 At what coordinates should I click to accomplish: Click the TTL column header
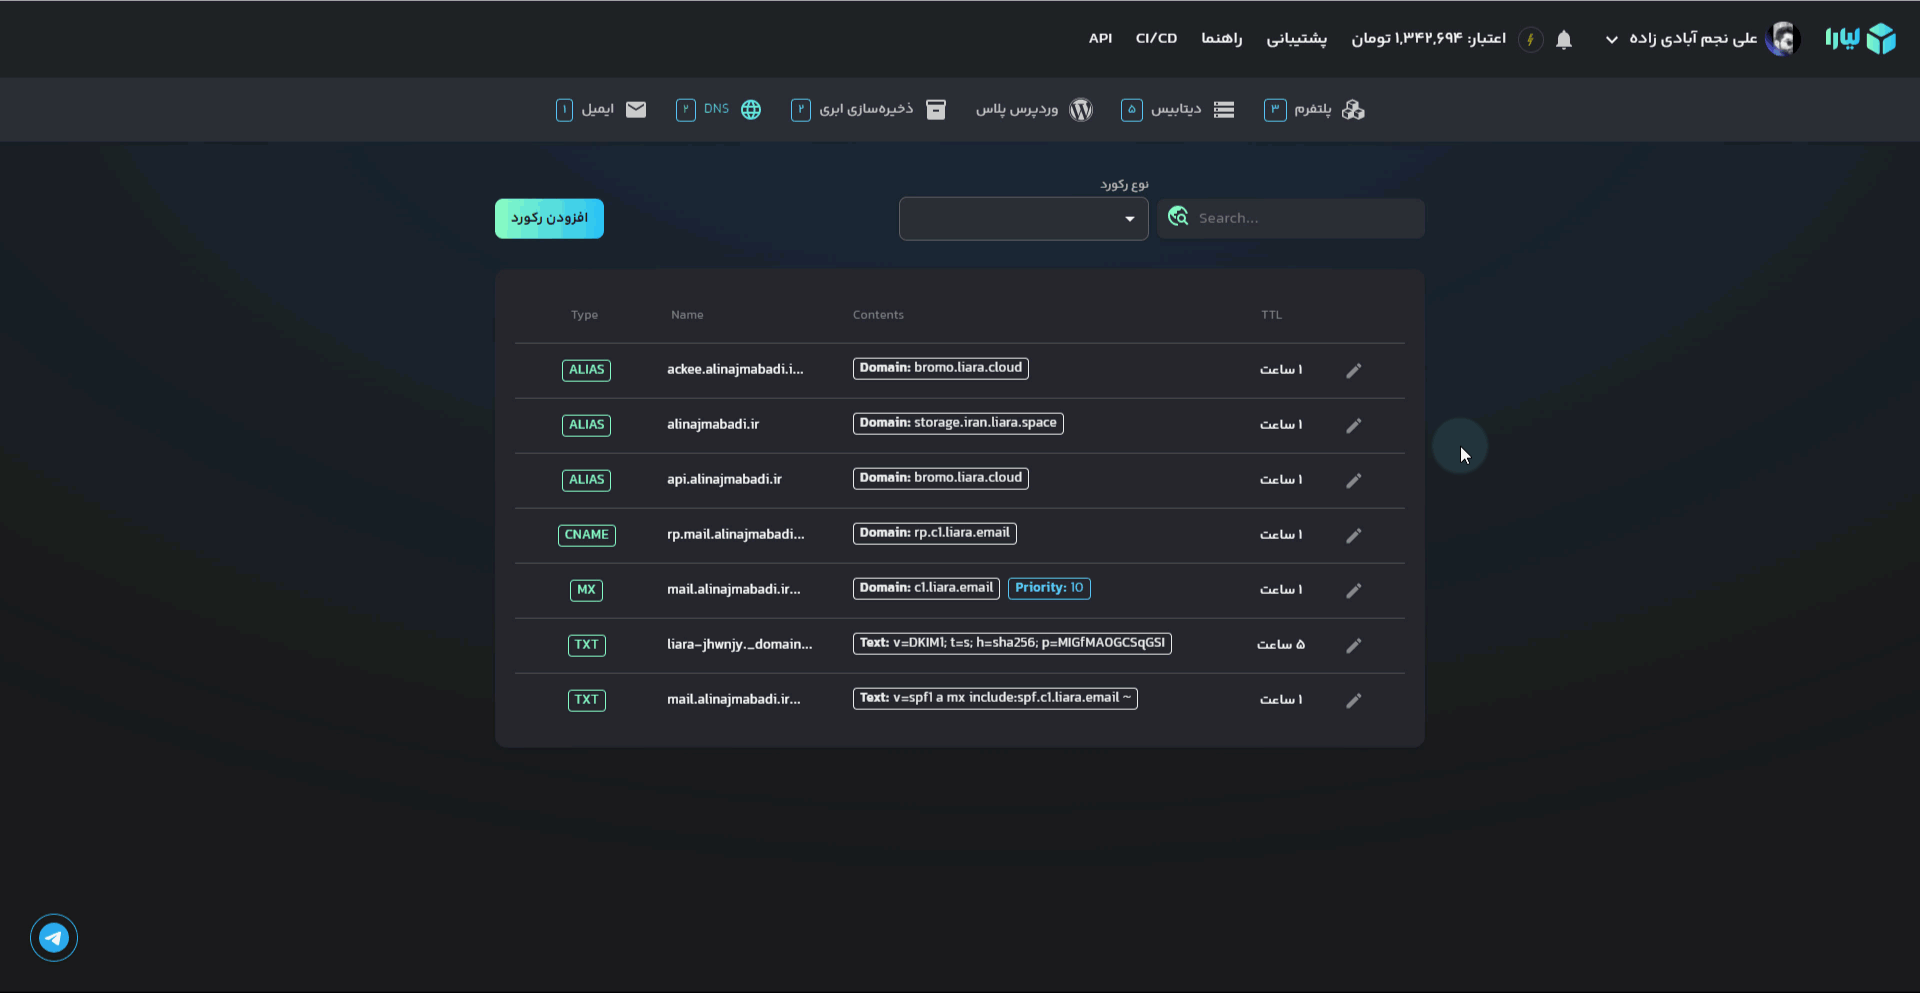(1271, 315)
